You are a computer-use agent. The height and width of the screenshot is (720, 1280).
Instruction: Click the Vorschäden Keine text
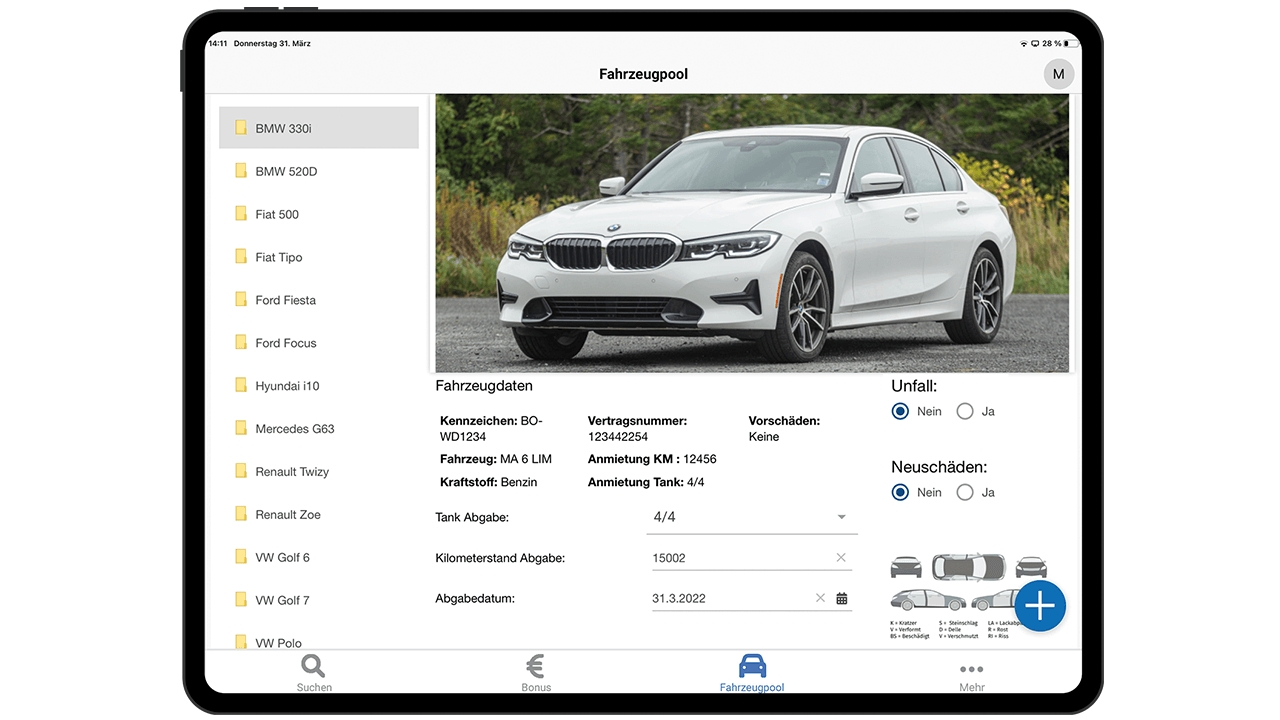point(784,429)
